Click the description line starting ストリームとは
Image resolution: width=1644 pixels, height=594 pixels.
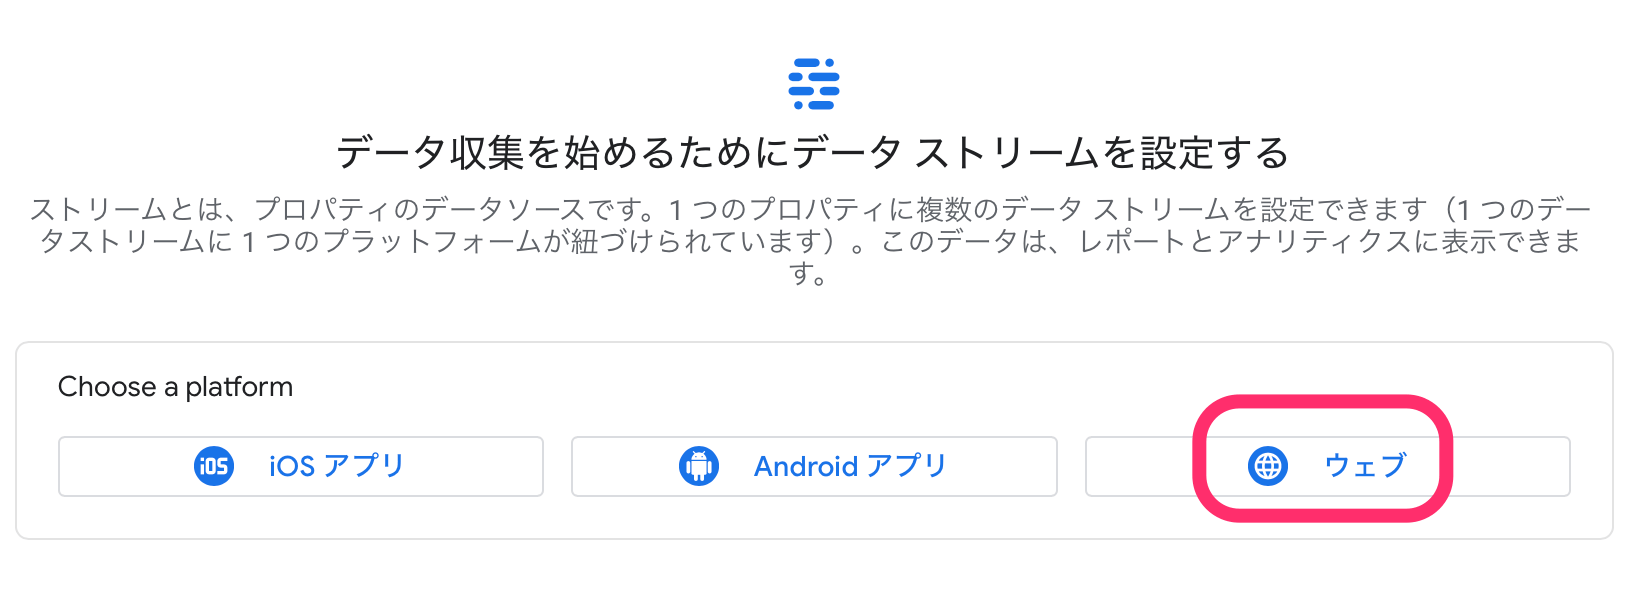click(x=810, y=210)
